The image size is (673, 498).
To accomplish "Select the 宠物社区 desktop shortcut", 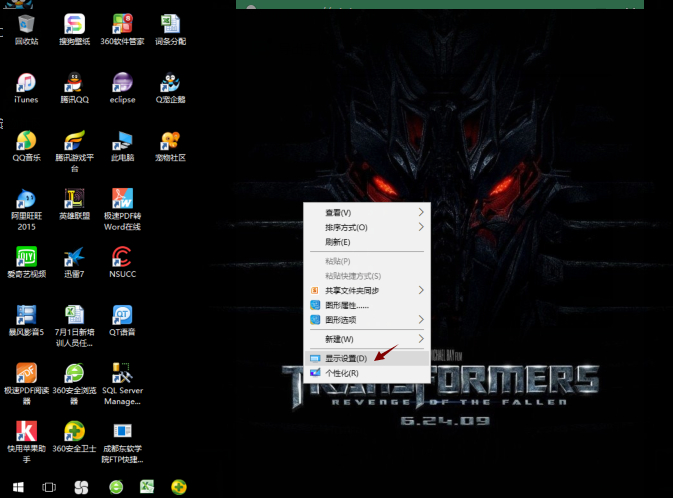I will click(x=170, y=146).
